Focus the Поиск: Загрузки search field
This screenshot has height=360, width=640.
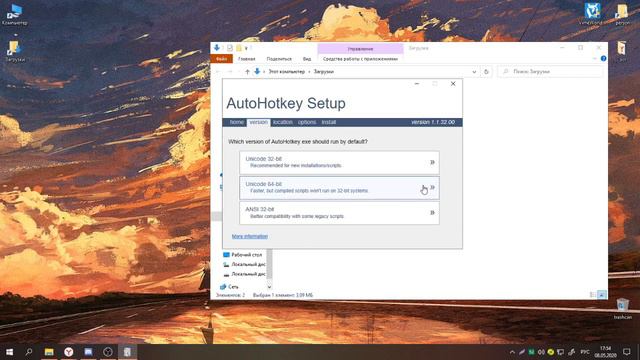coord(550,71)
